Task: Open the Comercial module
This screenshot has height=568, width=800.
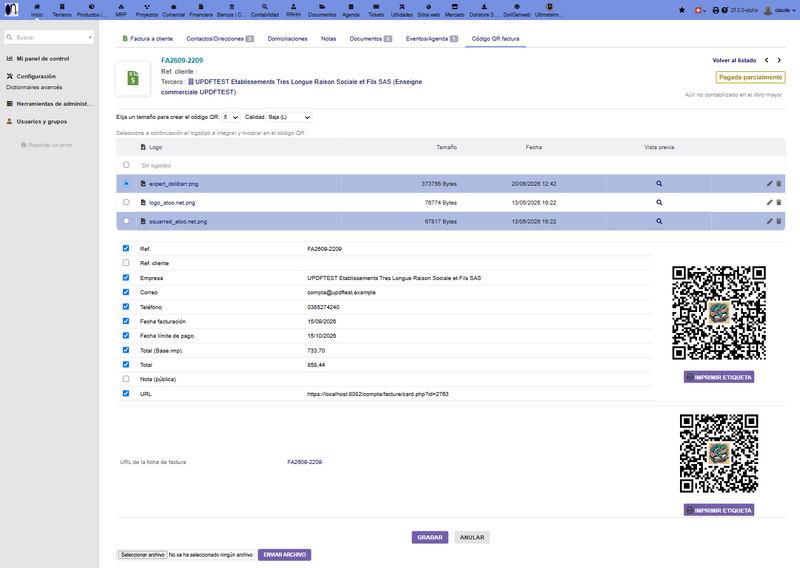Action: [x=173, y=10]
